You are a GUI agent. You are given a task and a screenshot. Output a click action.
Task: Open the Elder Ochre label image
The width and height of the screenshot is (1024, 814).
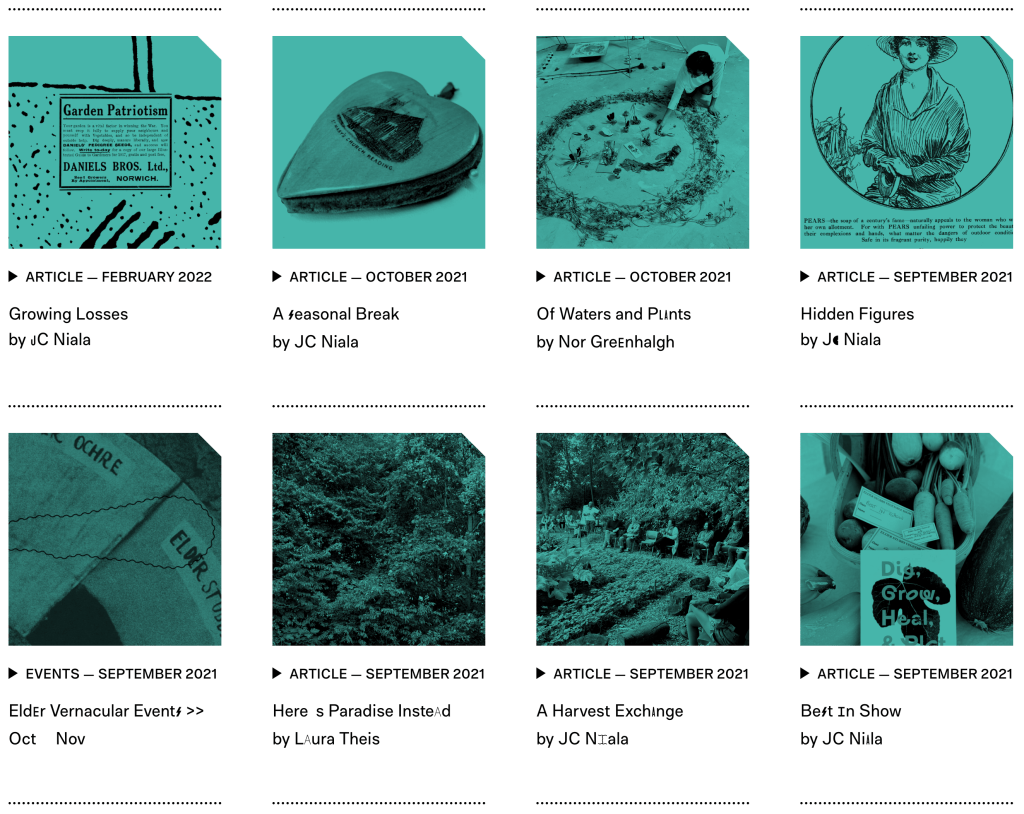tap(115, 539)
